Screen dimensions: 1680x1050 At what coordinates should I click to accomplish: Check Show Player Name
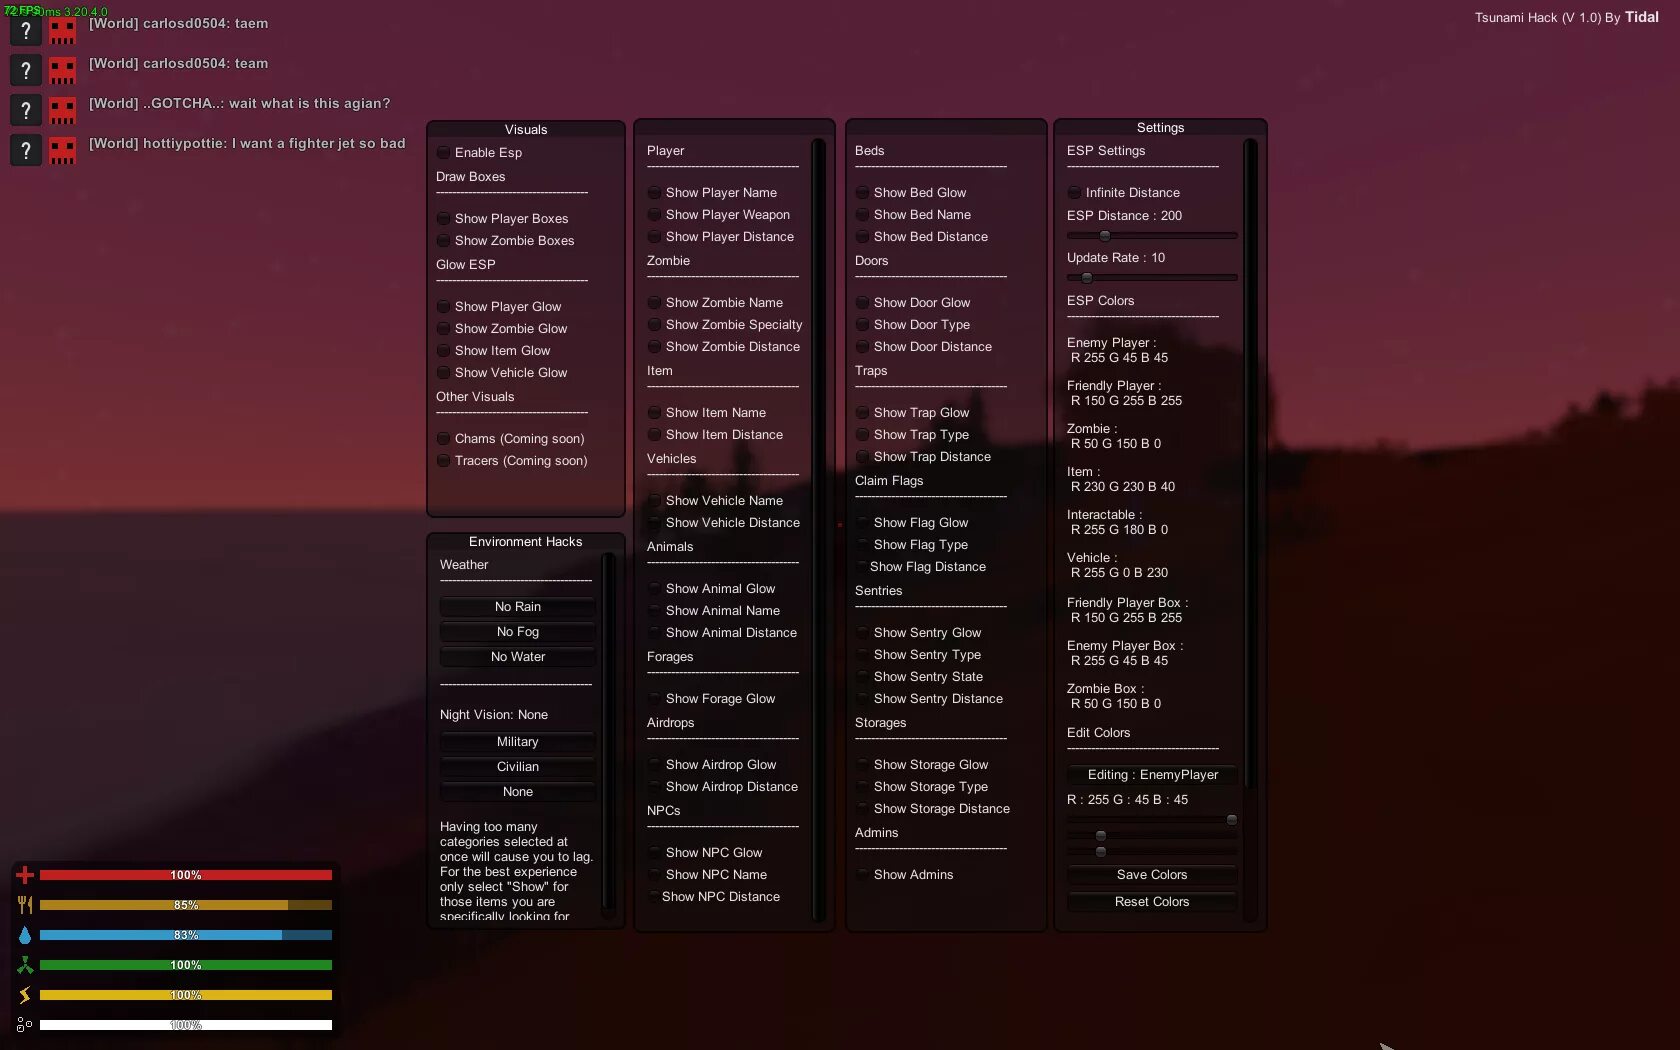(655, 192)
